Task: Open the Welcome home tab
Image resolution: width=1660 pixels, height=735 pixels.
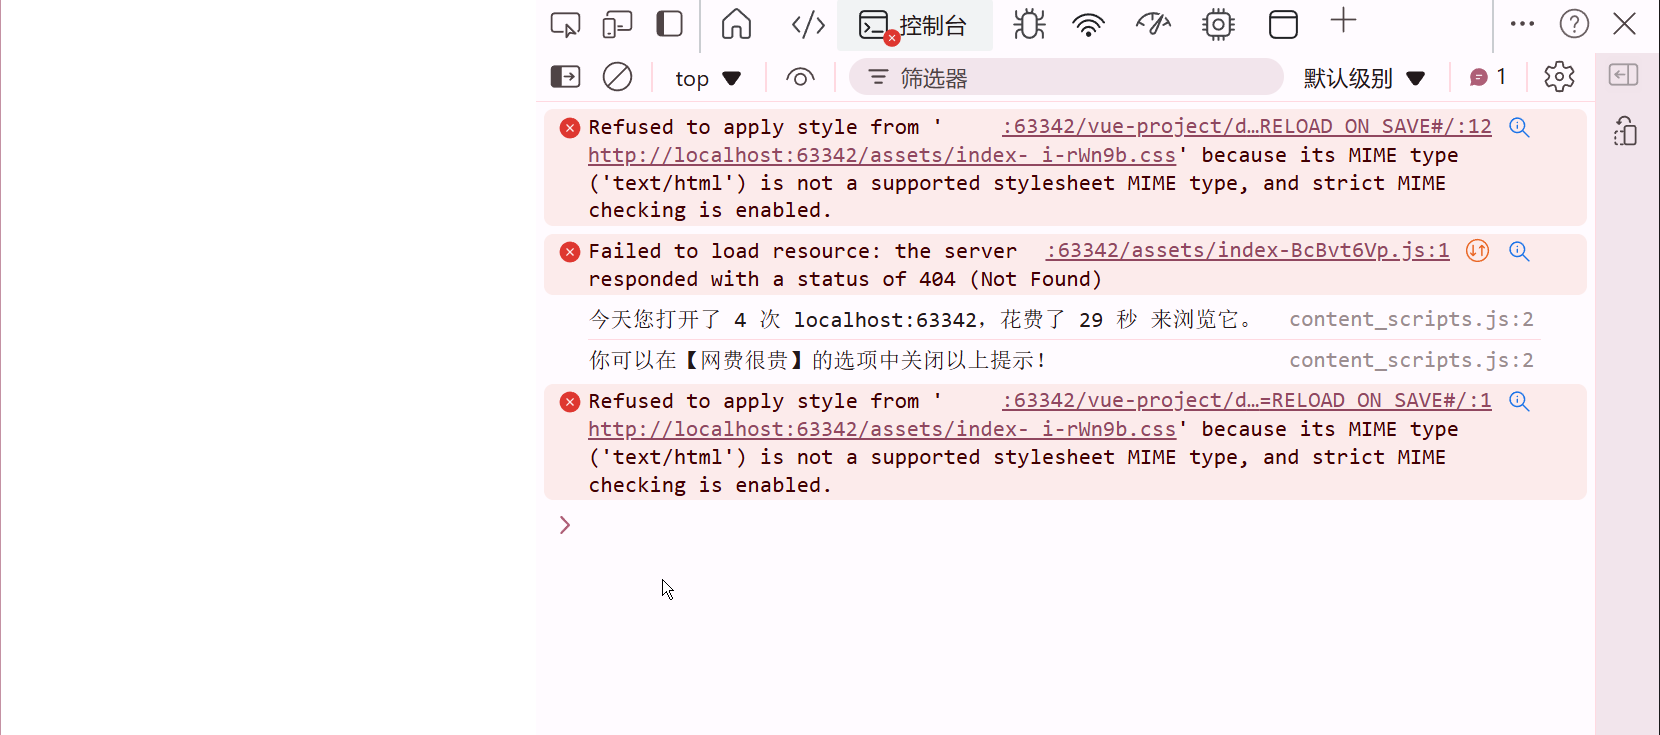Action: coord(736,24)
